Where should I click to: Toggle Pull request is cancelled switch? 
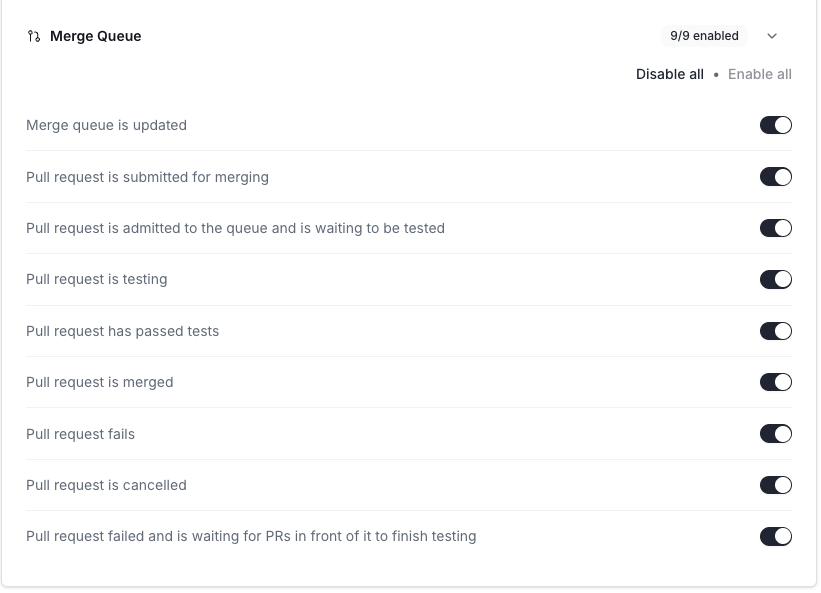click(x=776, y=485)
